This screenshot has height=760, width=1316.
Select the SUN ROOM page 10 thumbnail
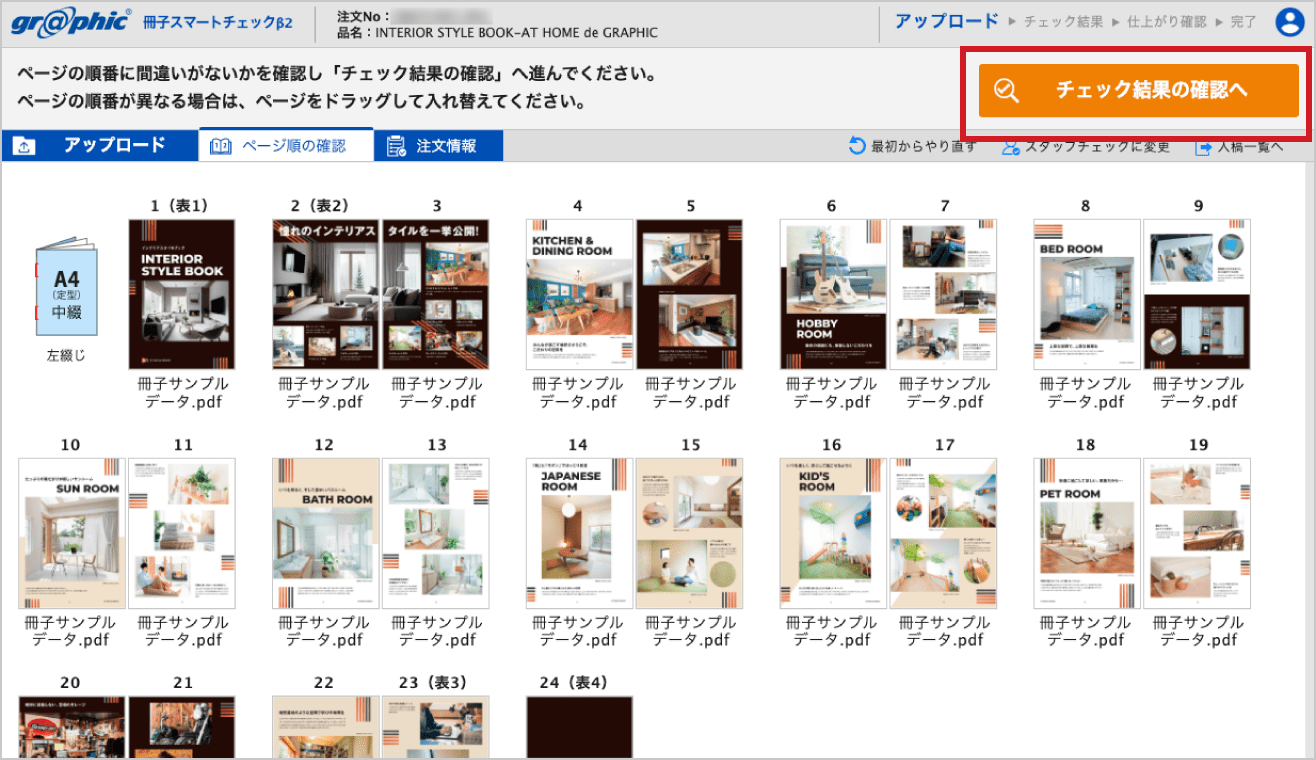tap(72, 533)
